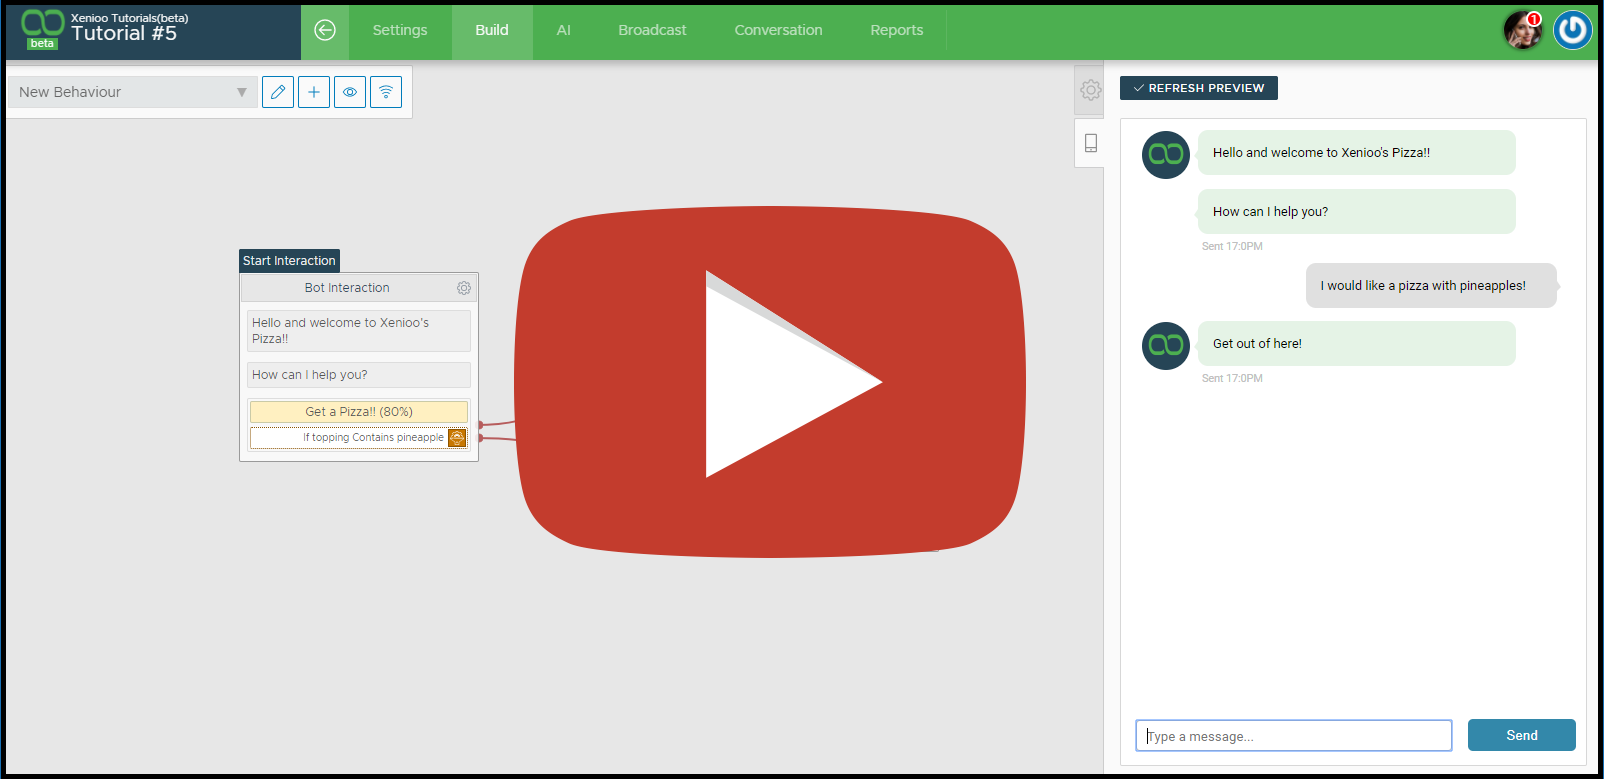This screenshot has width=1604, height=779.
Task: Add a new behaviour with plus icon
Action: (314, 92)
